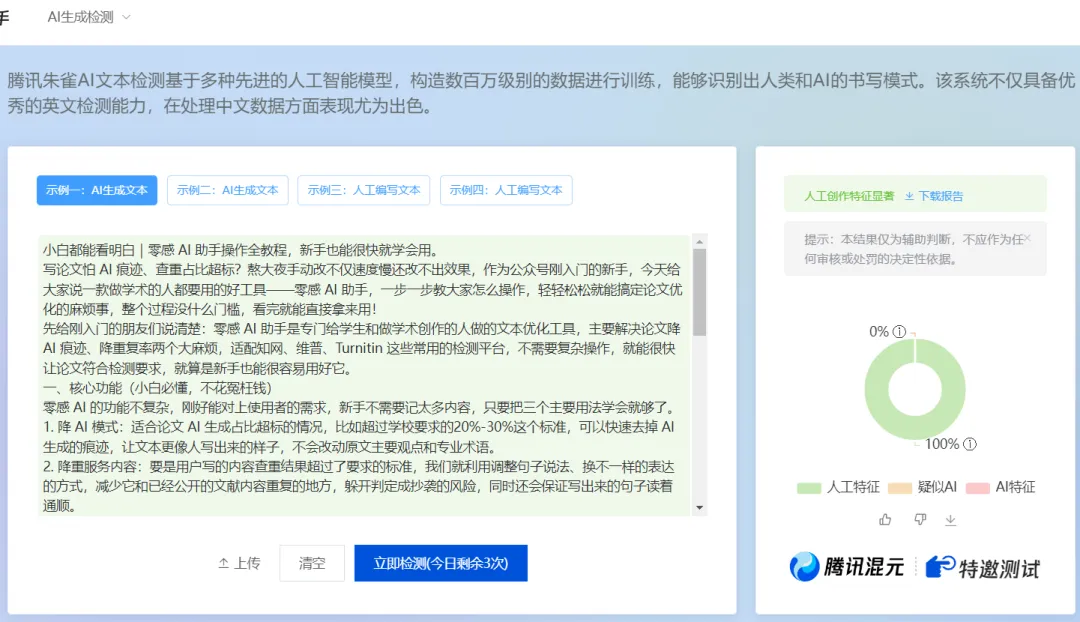The image size is (1080, 622).
Task: Click the AI特征 legend label
Action: coord(1015,487)
